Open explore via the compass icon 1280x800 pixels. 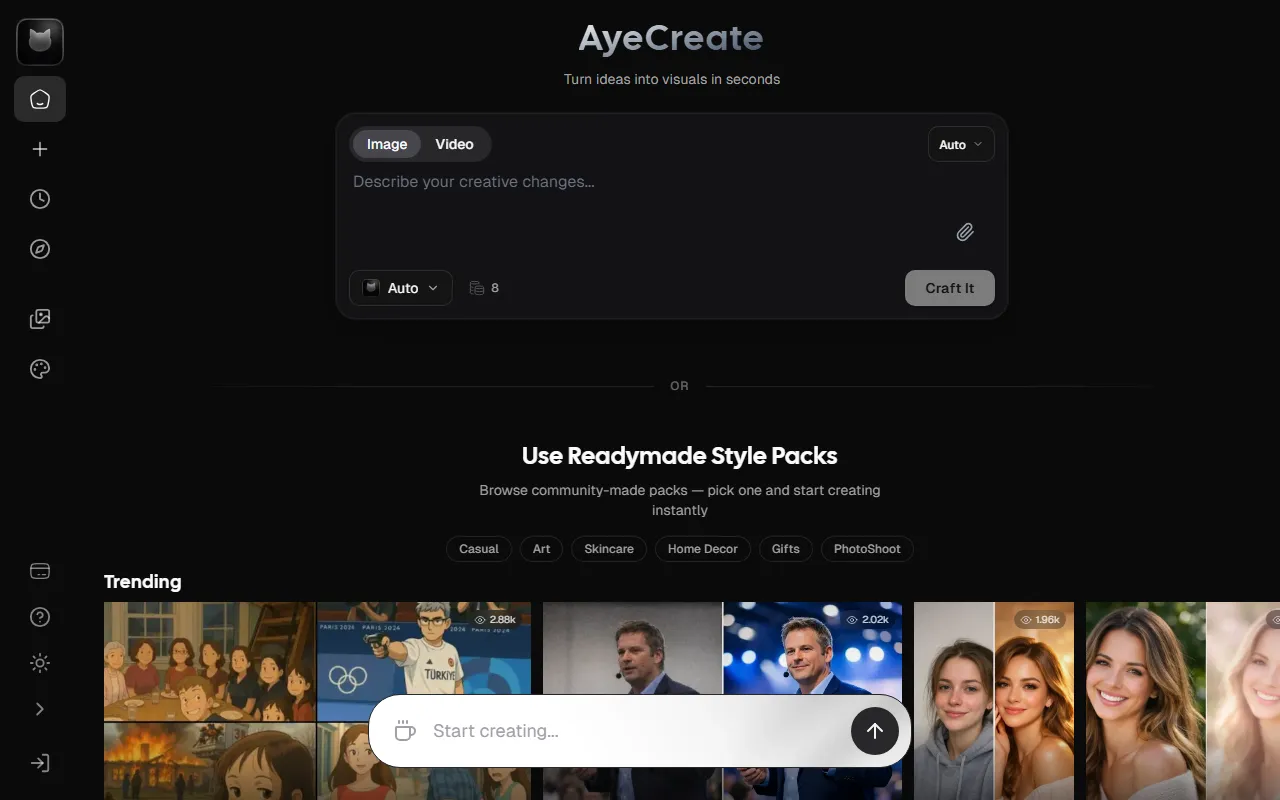[40, 249]
